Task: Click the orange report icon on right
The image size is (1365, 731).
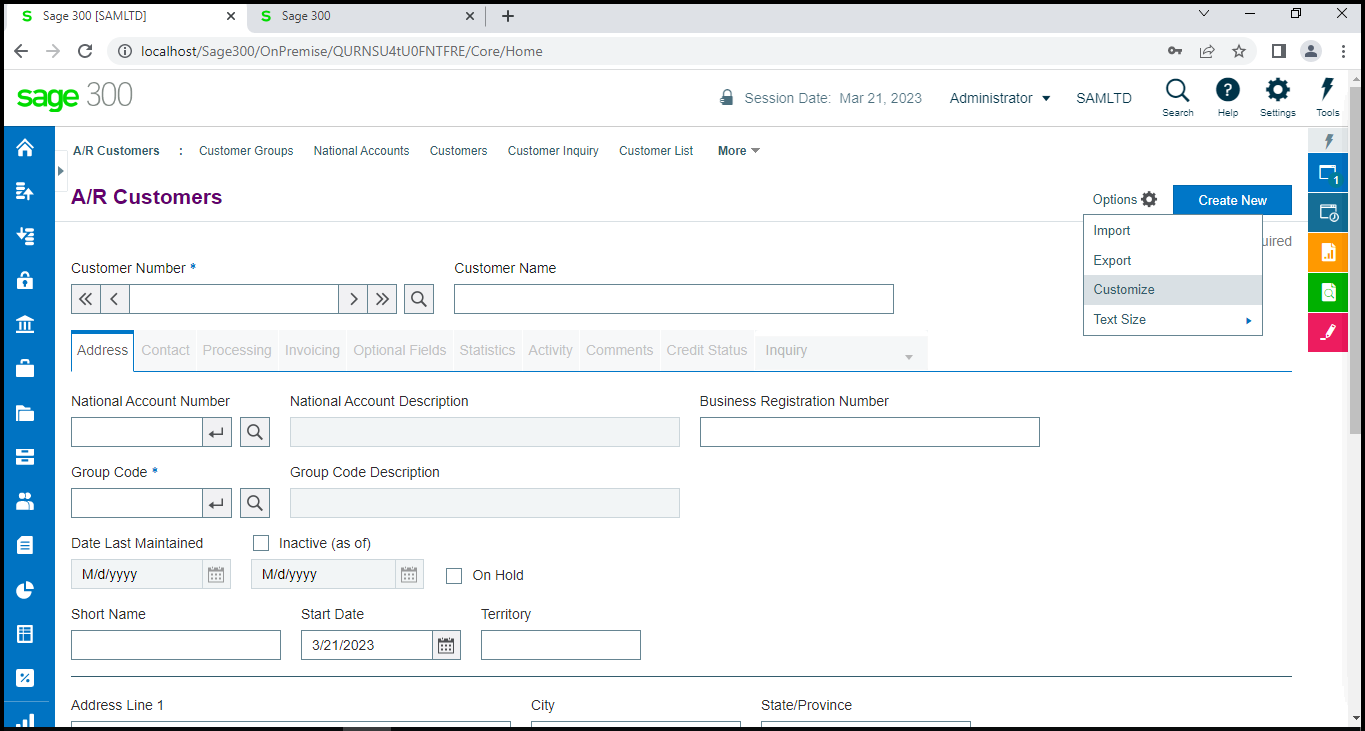Action: tap(1328, 253)
